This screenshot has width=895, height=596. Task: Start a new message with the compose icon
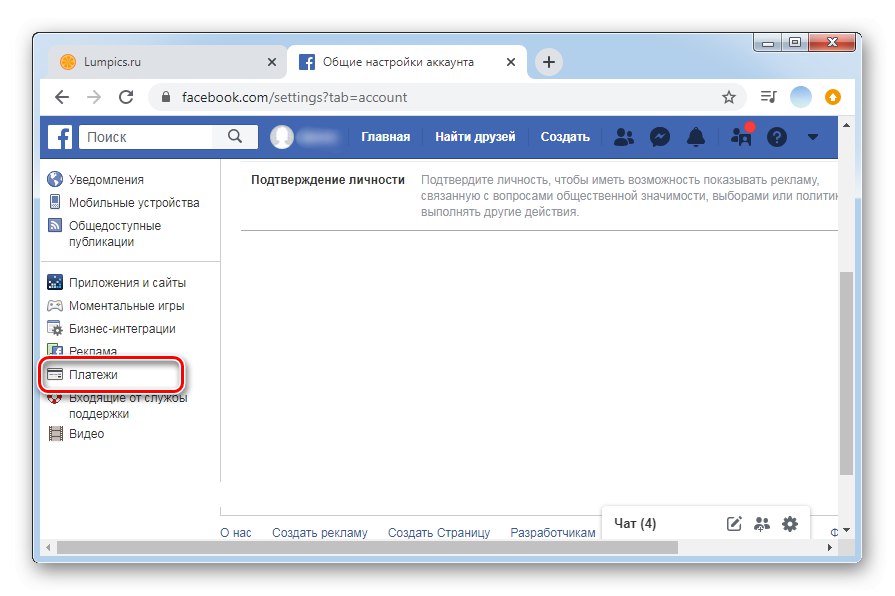pos(734,523)
